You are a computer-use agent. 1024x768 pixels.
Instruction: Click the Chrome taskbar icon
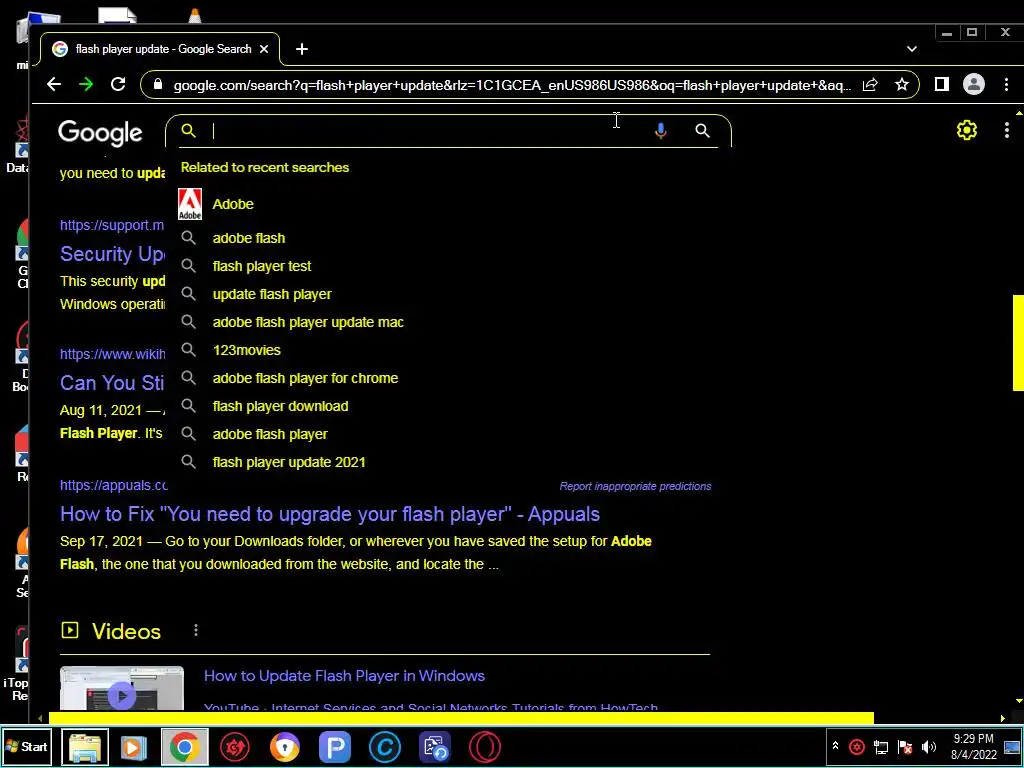[184, 747]
